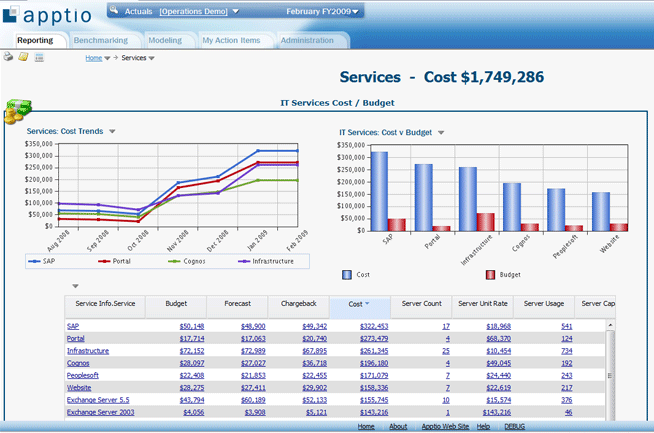Image resolution: width=654 pixels, height=433 pixels.
Task: Click the money stack coins icon
Action: coord(18,112)
